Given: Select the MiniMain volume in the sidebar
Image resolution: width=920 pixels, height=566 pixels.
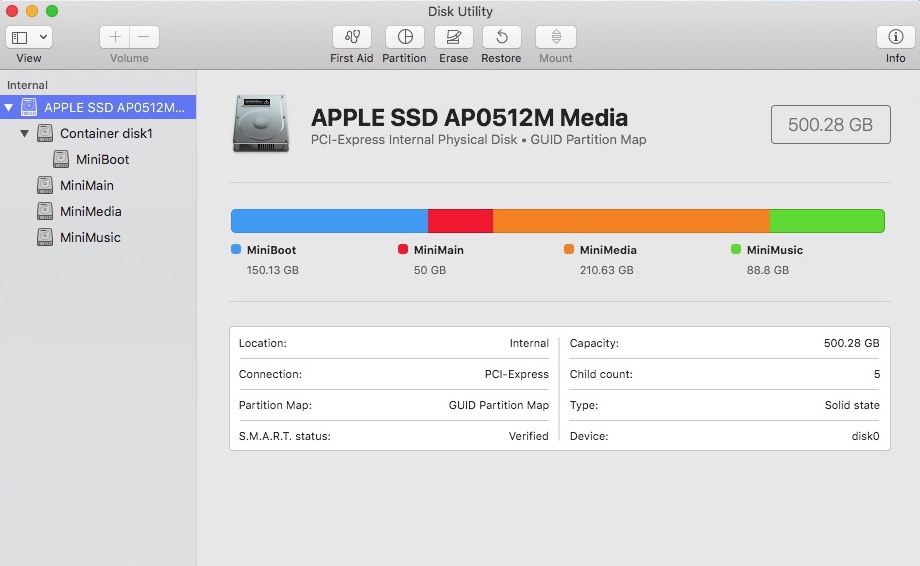Looking at the screenshot, I should coord(98,185).
